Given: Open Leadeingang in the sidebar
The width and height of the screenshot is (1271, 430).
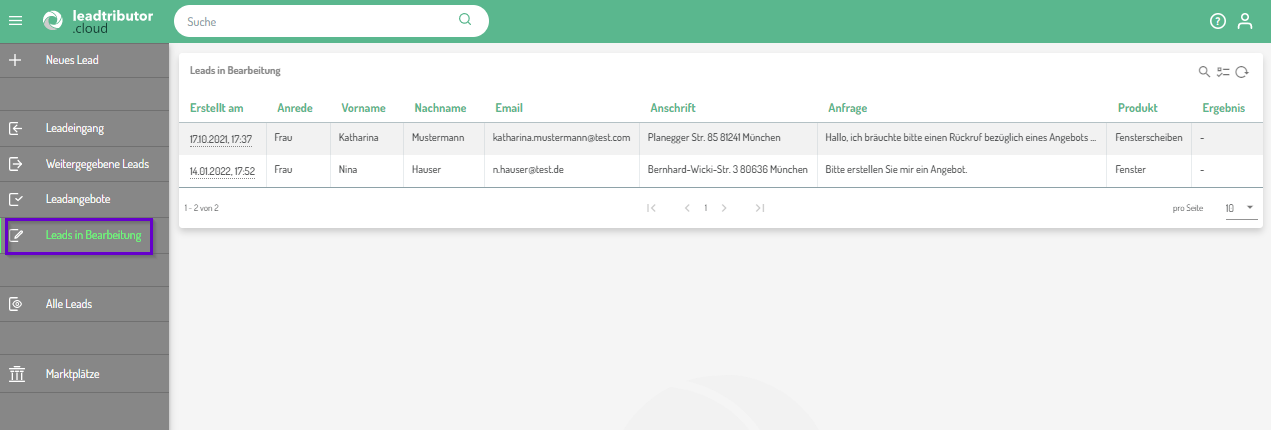Looking at the screenshot, I should point(75,128).
